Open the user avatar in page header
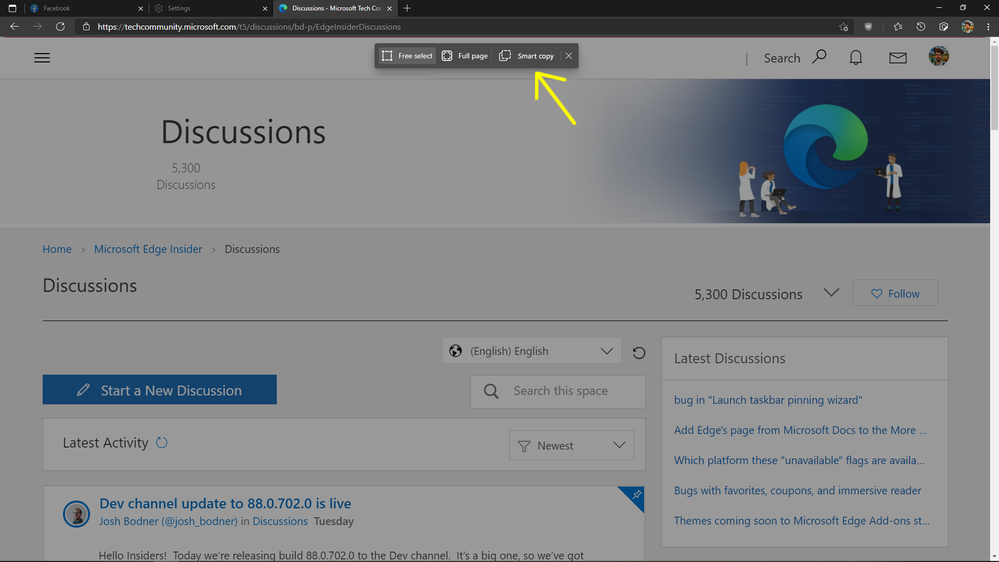Image resolution: width=999 pixels, height=562 pixels. click(x=938, y=56)
